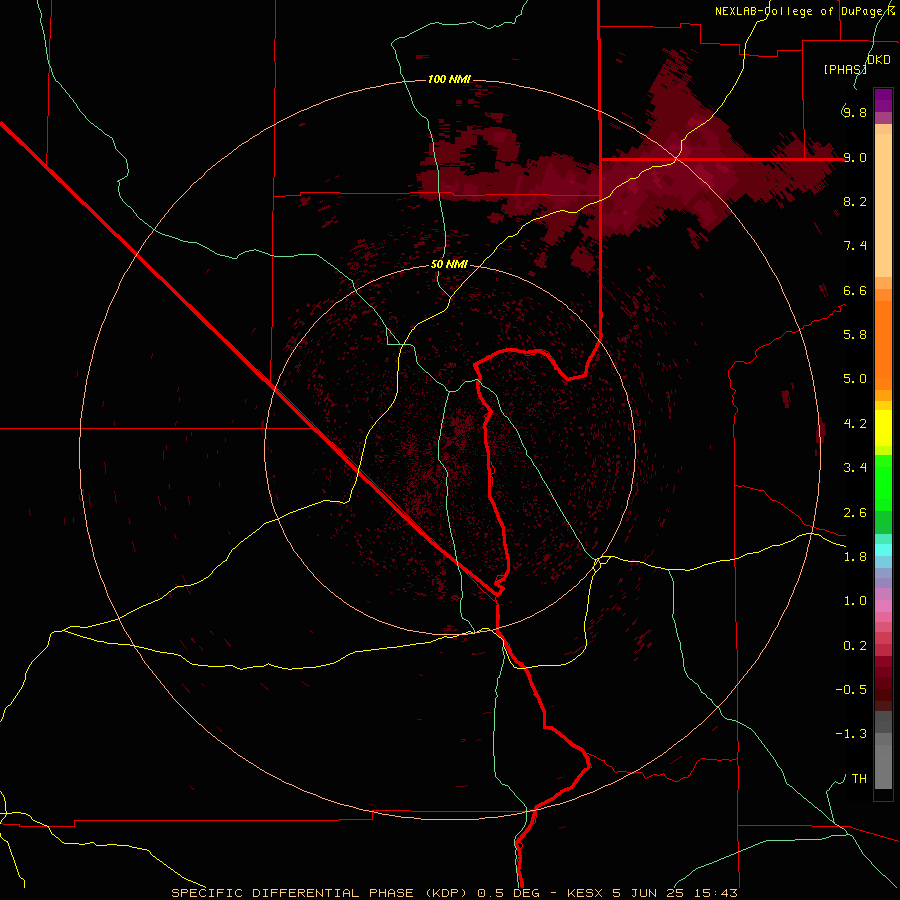The image size is (900, 900).
Task: Click the 5 JUN 25 date text
Action: coord(651,893)
